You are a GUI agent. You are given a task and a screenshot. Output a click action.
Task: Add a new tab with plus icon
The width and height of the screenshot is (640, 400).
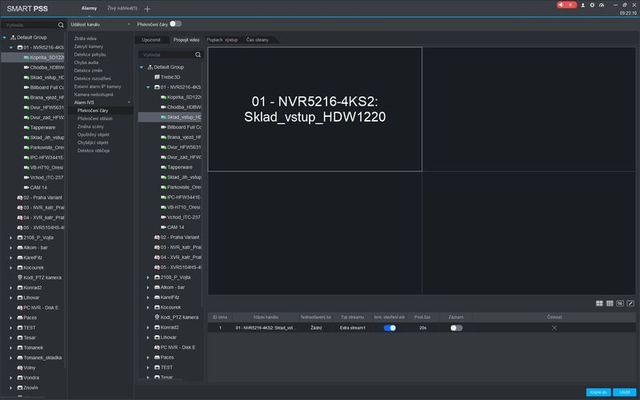tap(148, 8)
